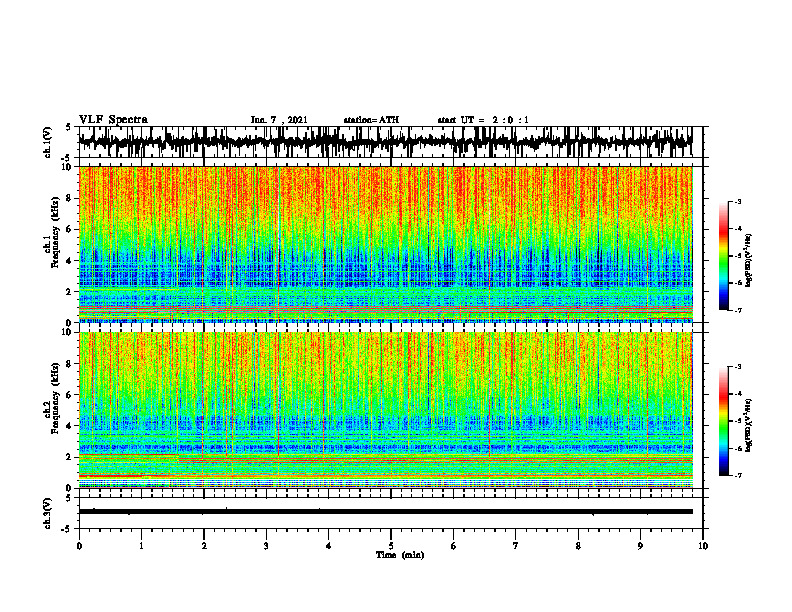The width and height of the screenshot is (792, 612).
Task: Click the ch.2 color scale bar
Action: pos(724,421)
